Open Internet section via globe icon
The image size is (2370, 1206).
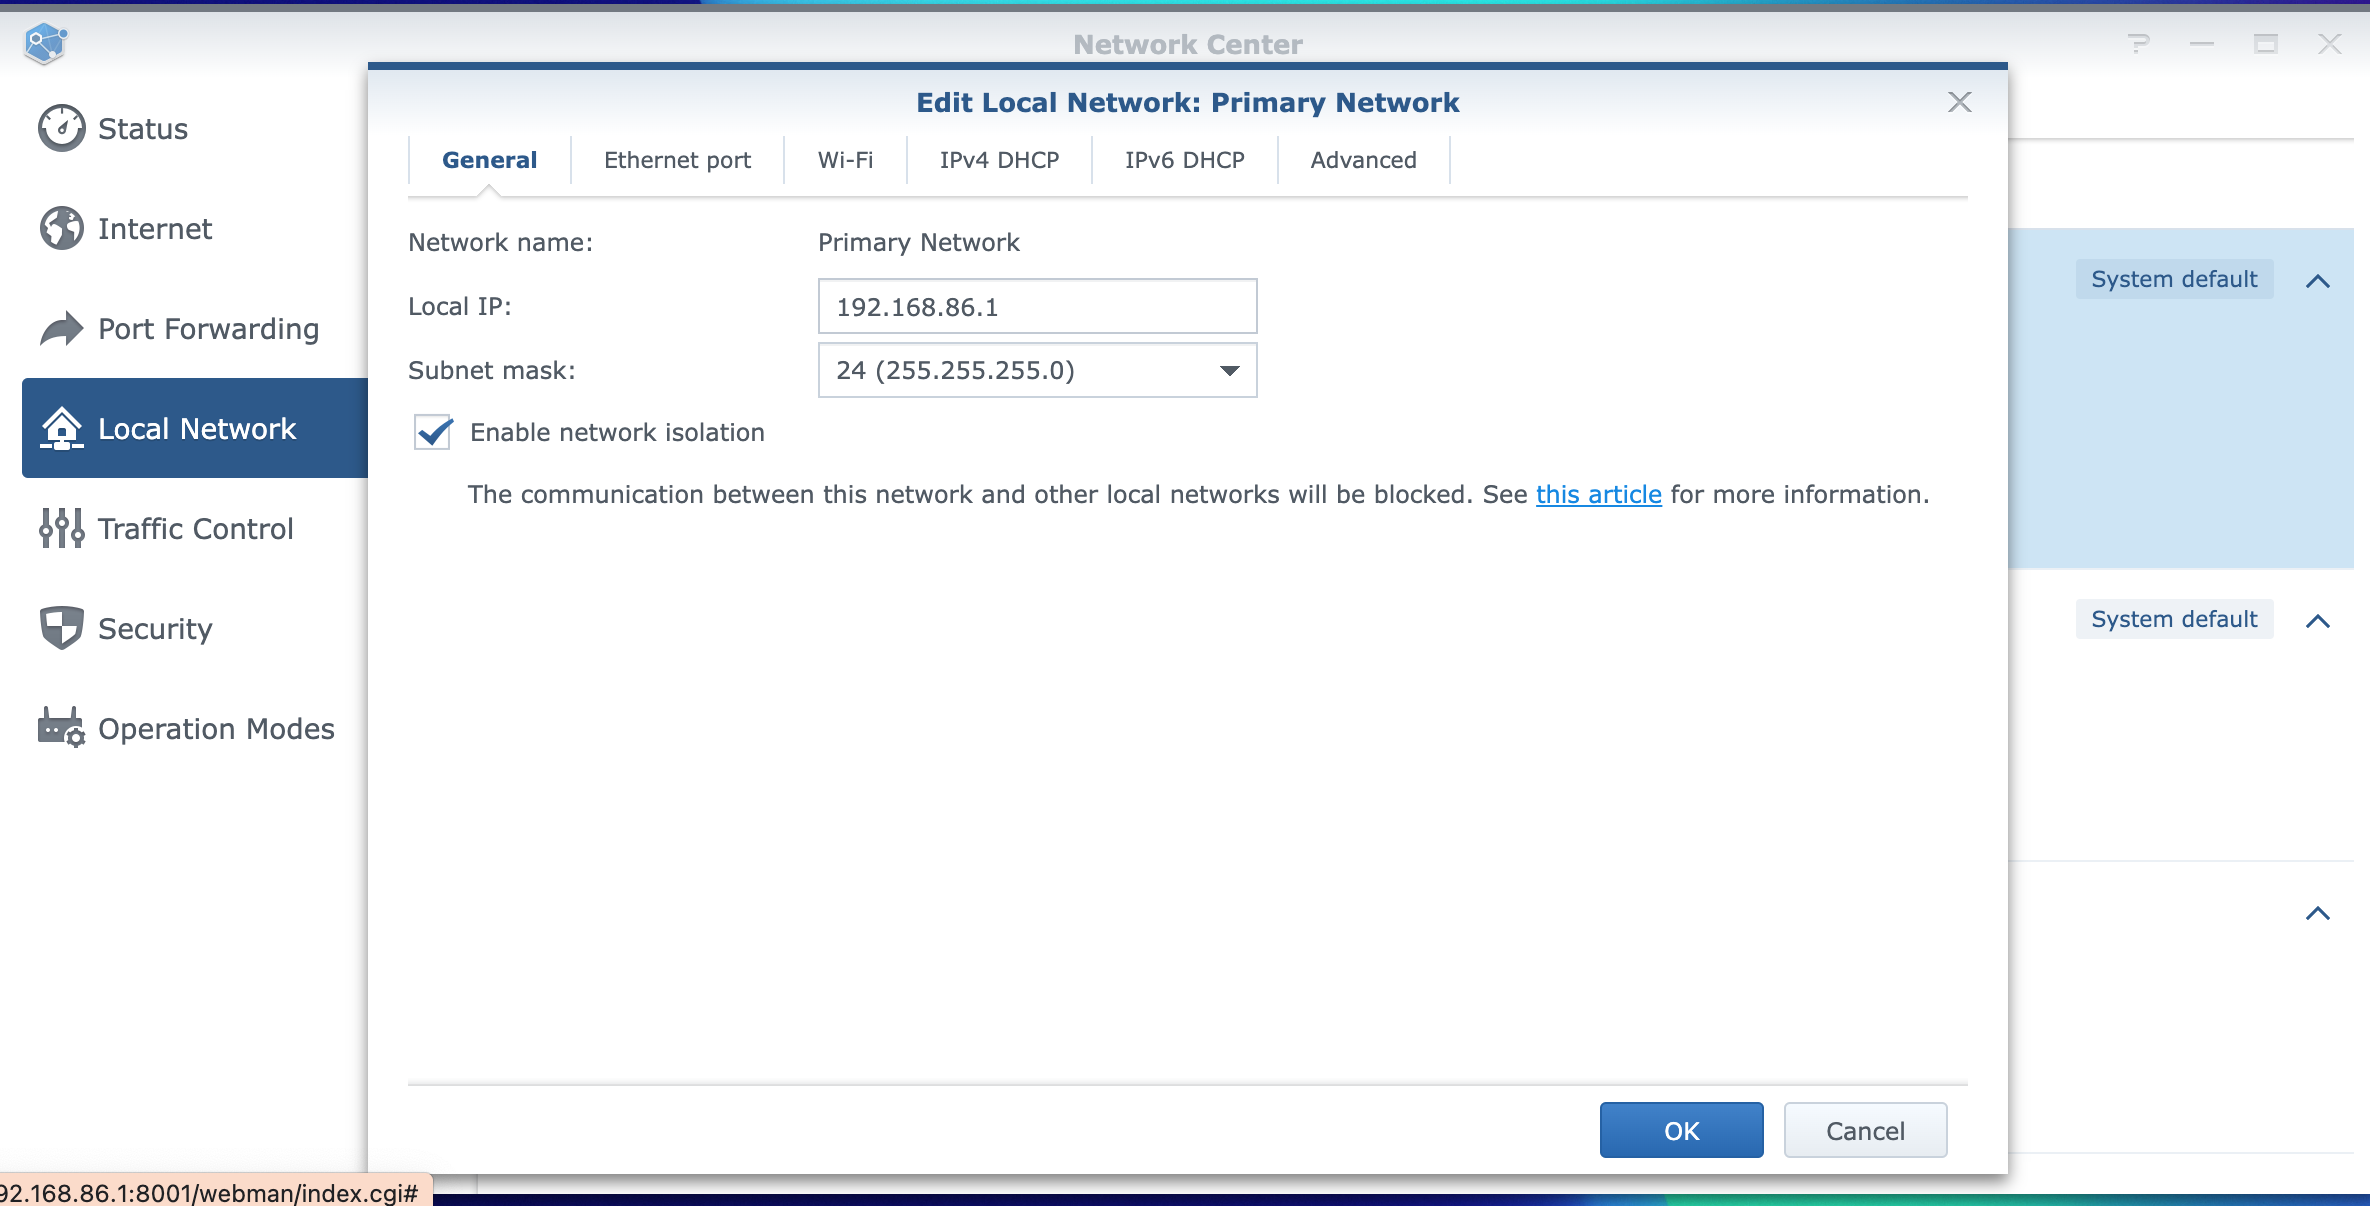pyautogui.click(x=62, y=228)
